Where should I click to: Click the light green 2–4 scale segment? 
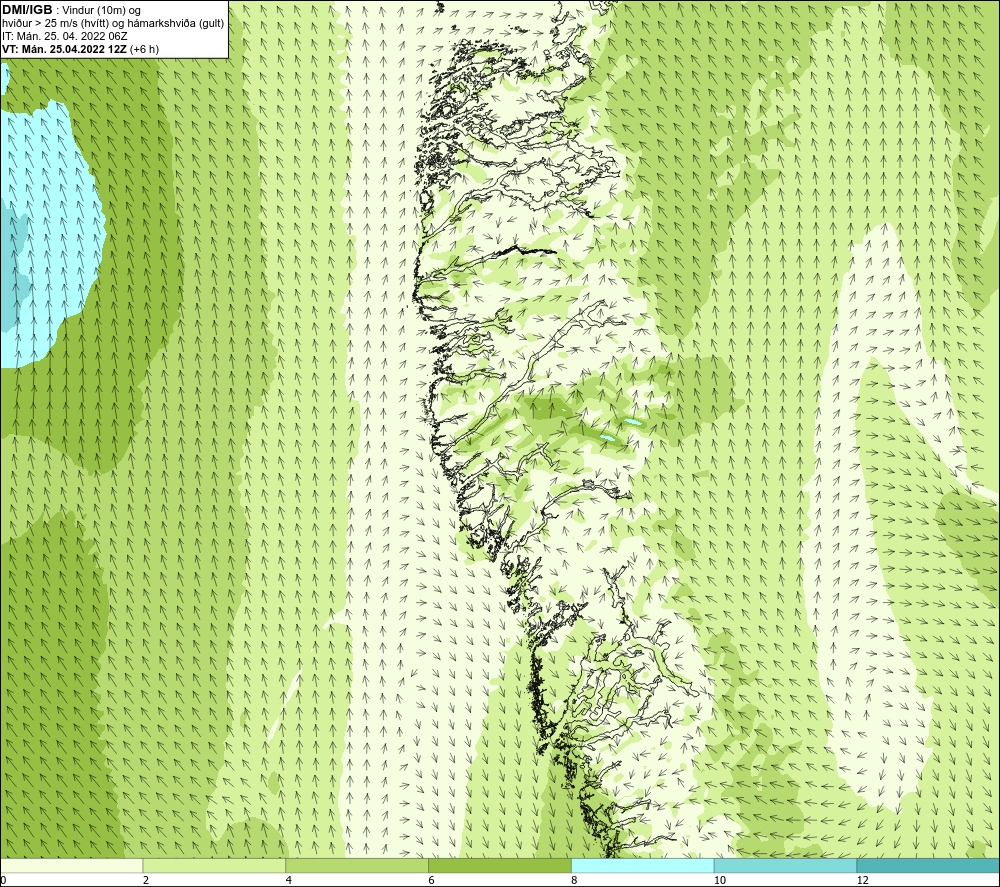(x=214, y=865)
